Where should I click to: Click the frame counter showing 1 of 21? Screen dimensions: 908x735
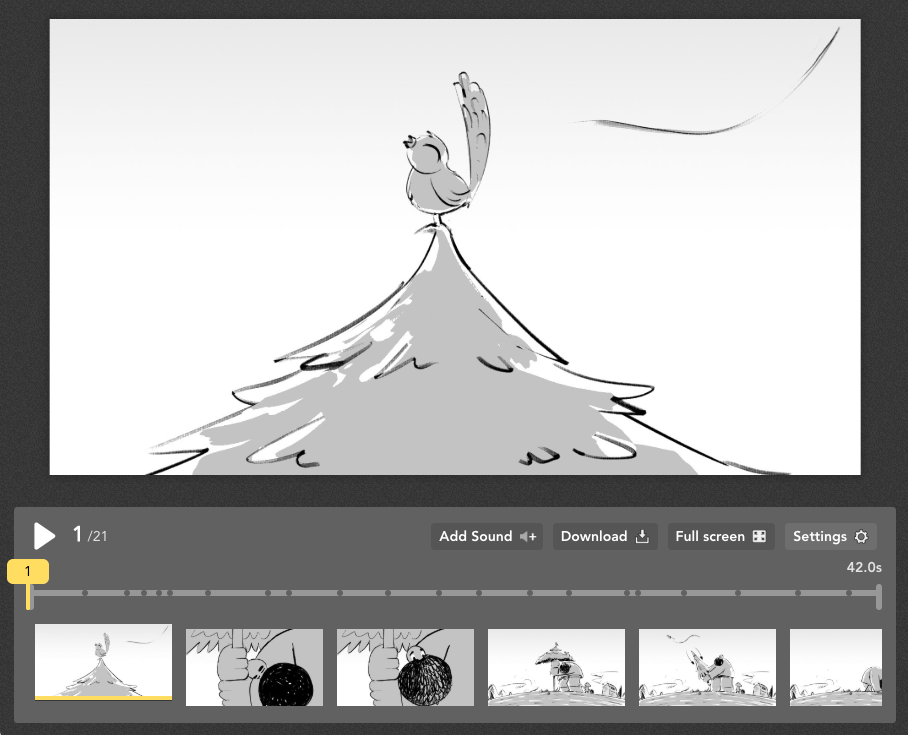(87, 535)
